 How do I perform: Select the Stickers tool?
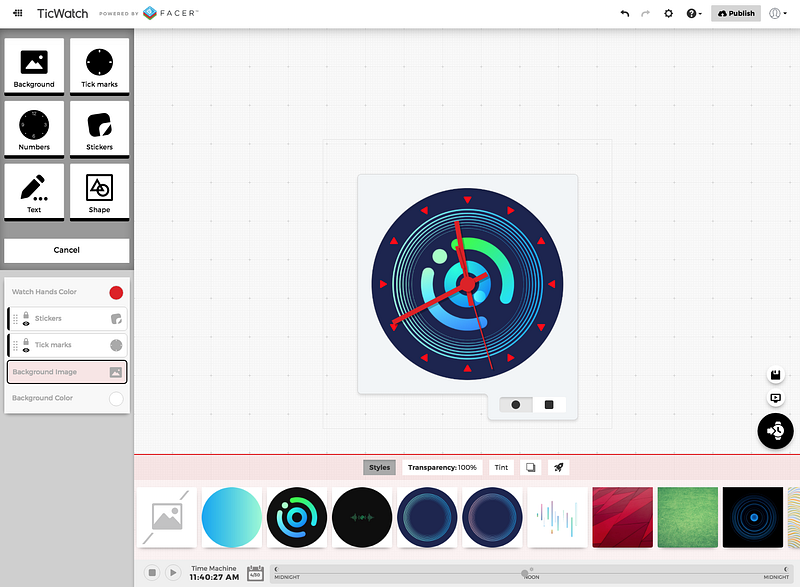click(x=99, y=129)
